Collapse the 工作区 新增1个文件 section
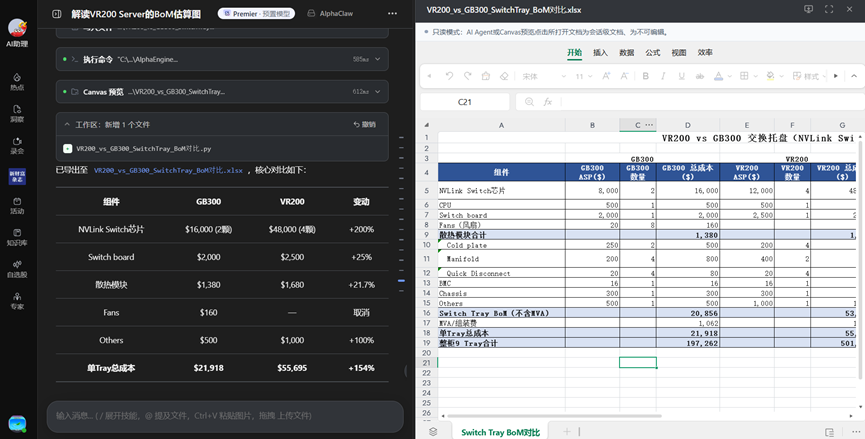 point(67,125)
